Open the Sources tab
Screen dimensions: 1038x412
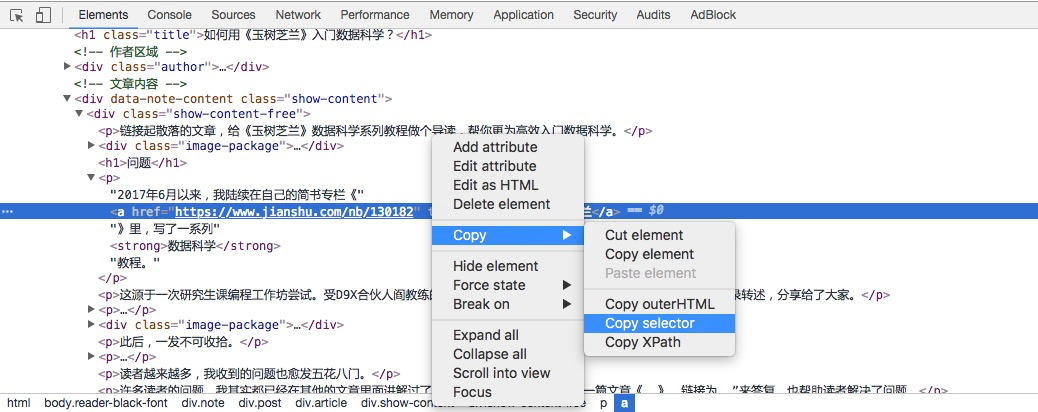coord(233,15)
